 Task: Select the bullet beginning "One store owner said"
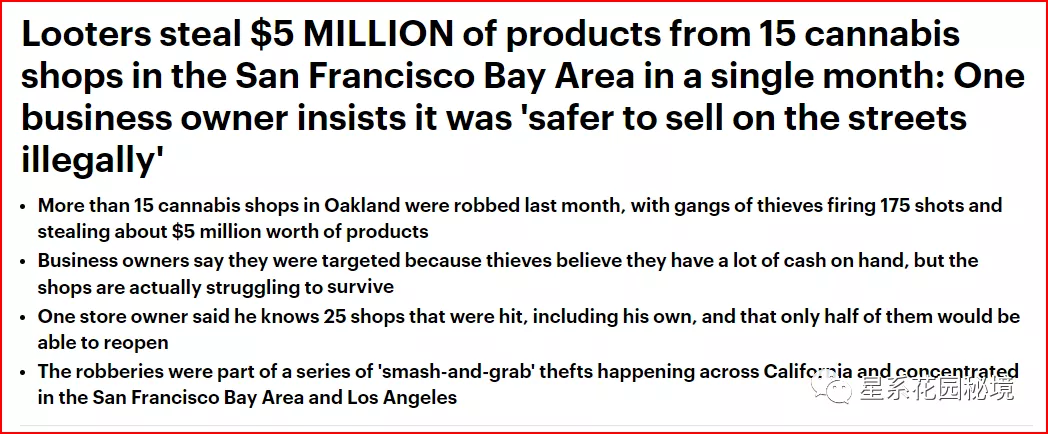point(528,330)
